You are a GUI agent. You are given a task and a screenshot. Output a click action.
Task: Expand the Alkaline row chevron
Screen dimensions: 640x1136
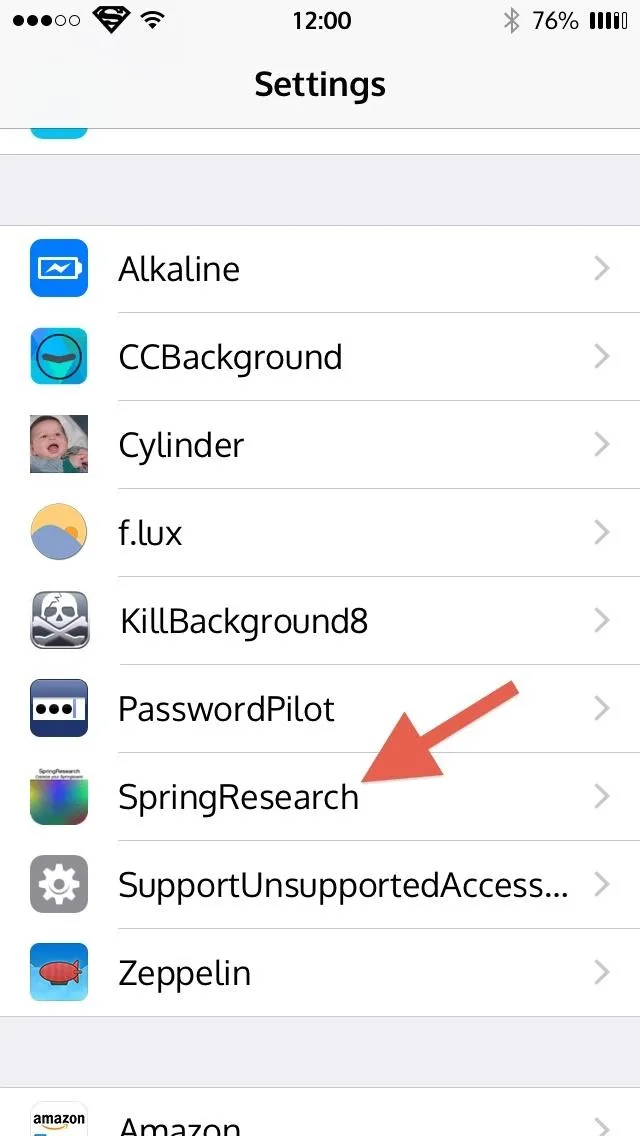pos(602,269)
